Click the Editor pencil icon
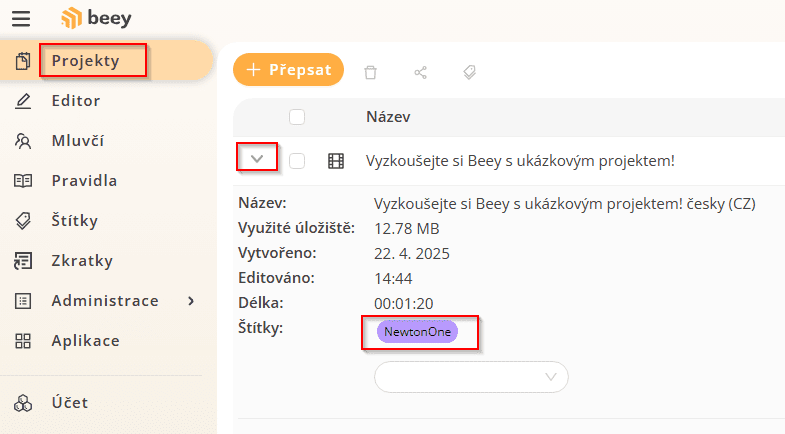 point(23,101)
